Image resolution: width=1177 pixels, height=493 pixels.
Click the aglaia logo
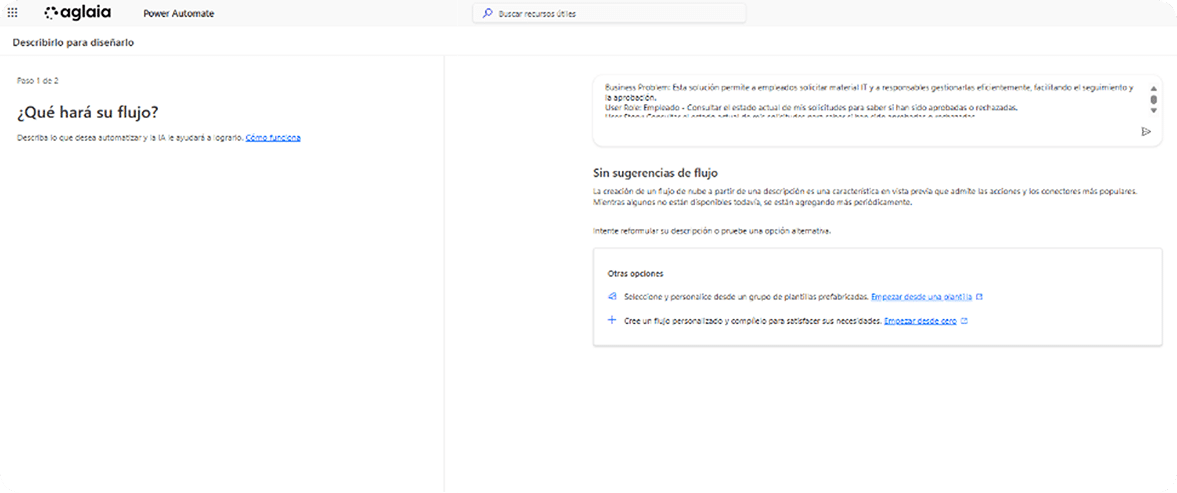tap(78, 13)
